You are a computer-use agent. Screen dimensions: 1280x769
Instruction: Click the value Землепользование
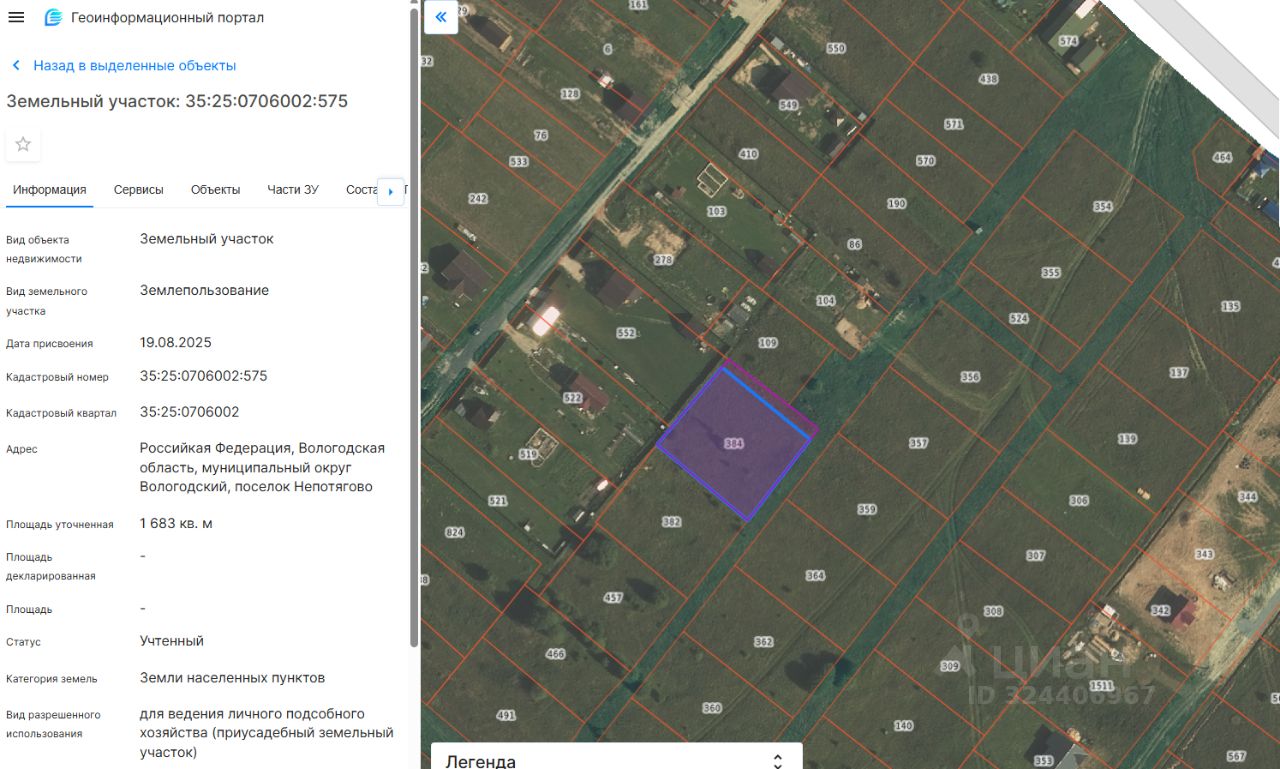(204, 290)
